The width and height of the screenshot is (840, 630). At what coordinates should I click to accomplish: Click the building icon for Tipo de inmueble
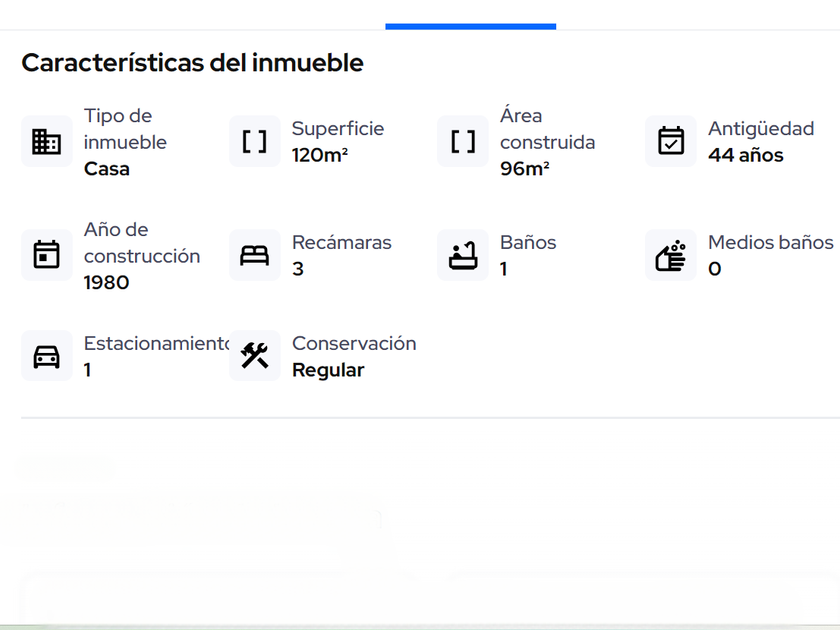[47, 142]
